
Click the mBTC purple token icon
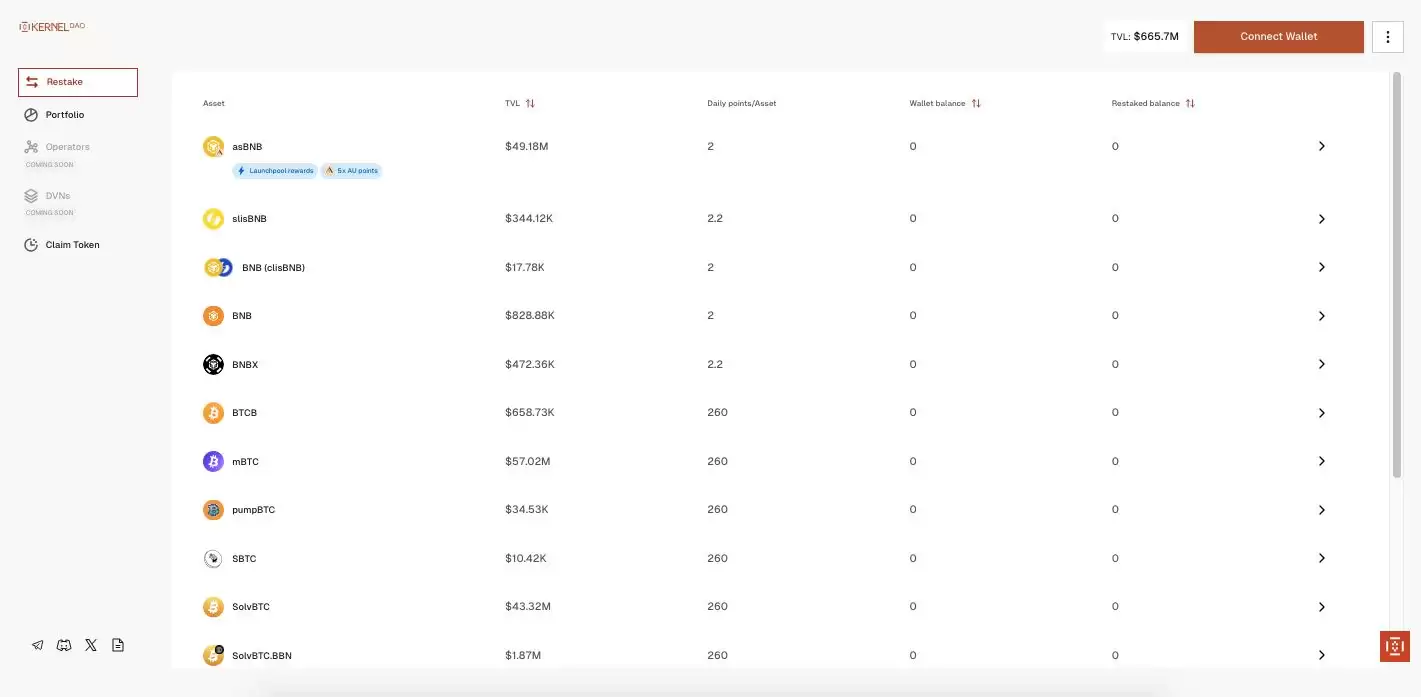point(213,461)
